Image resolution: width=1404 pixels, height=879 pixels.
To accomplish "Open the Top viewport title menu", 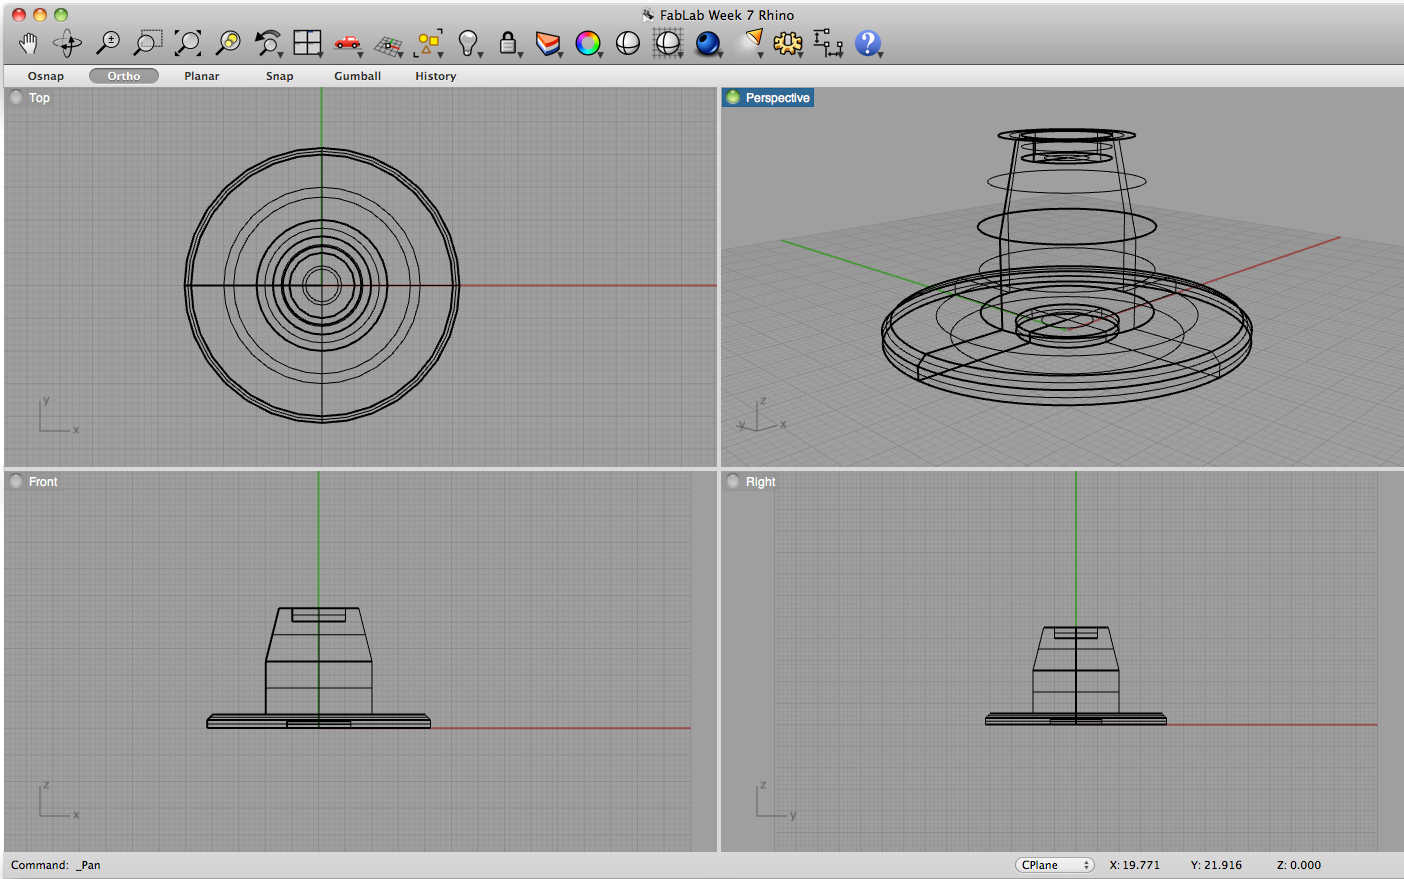I will (x=39, y=98).
